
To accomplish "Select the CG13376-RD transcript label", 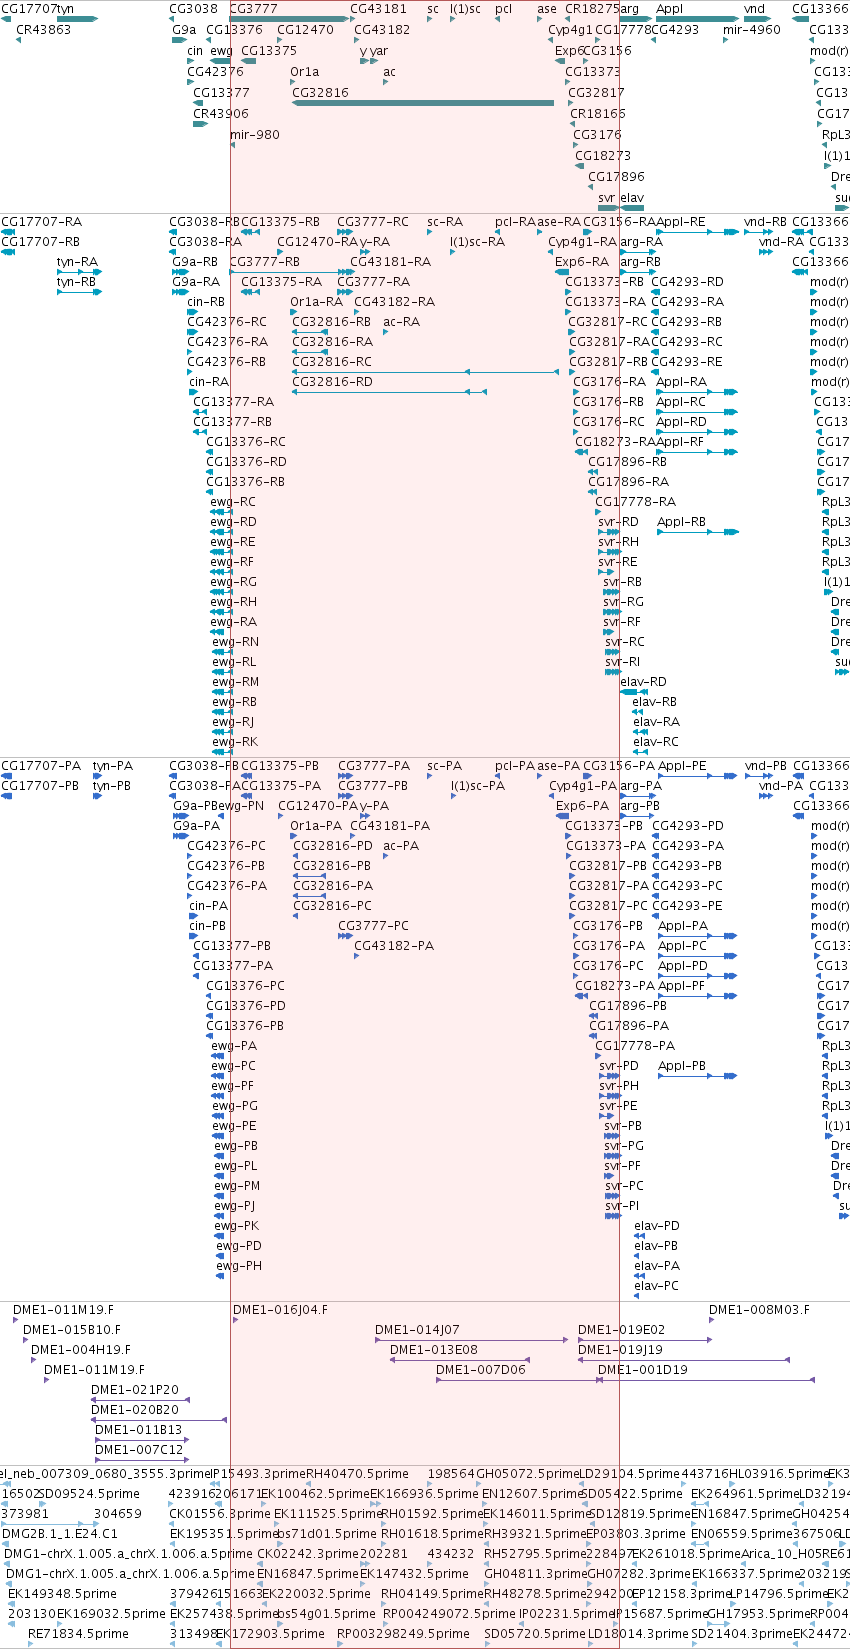I will click(246, 462).
